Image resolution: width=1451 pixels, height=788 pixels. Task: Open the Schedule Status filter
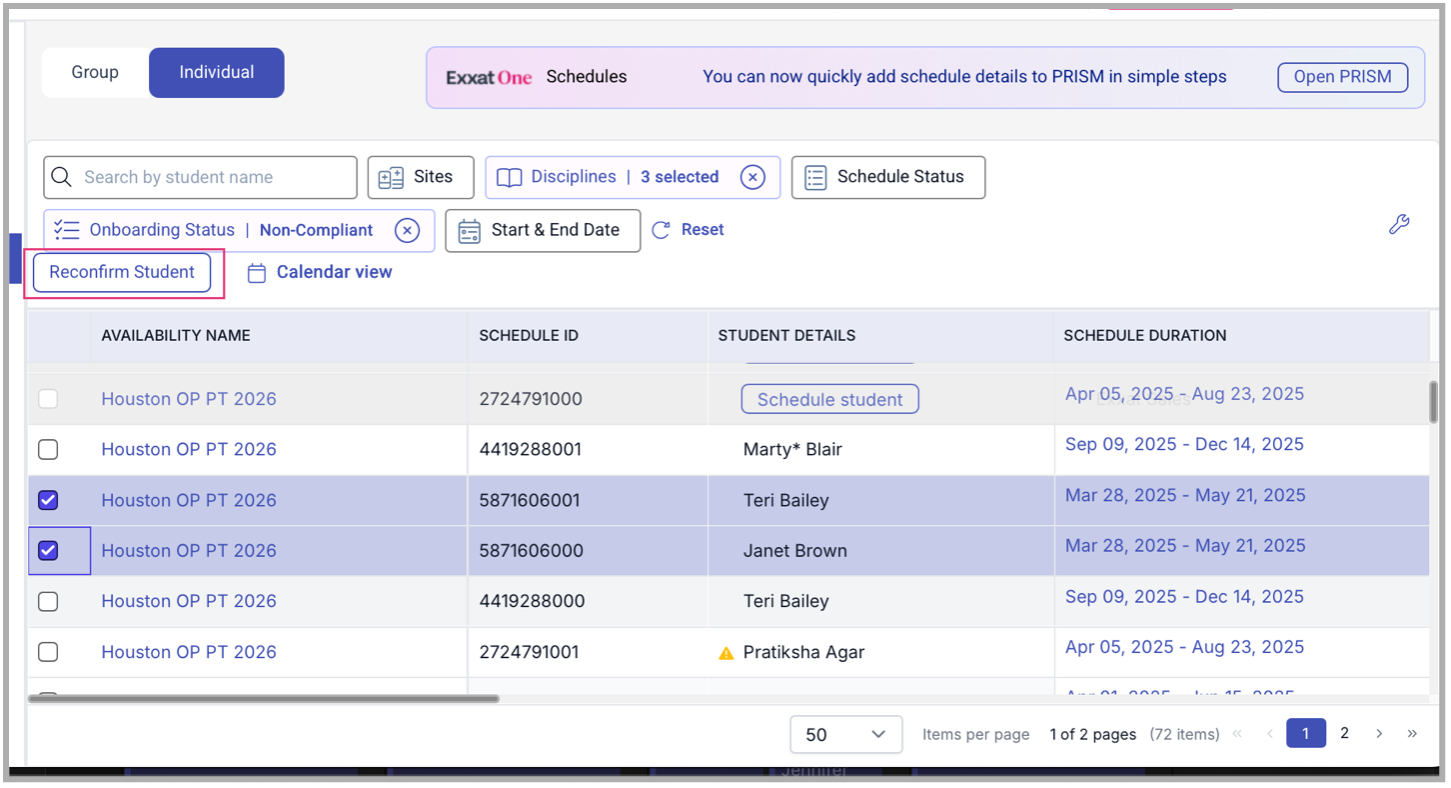[887, 177]
